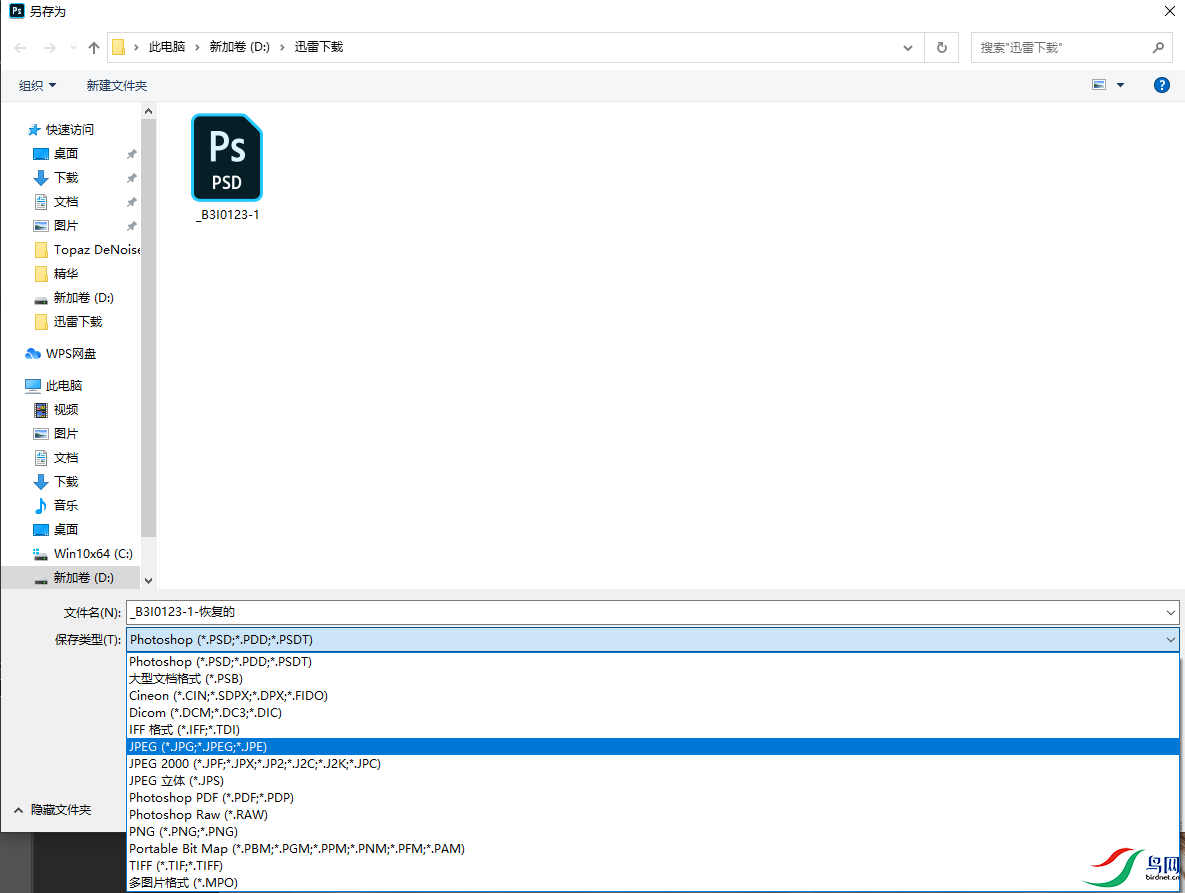Open the help button
Image resolution: width=1185 pixels, height=893 pixels.
pyautogui.click(x=1162, y=85)
